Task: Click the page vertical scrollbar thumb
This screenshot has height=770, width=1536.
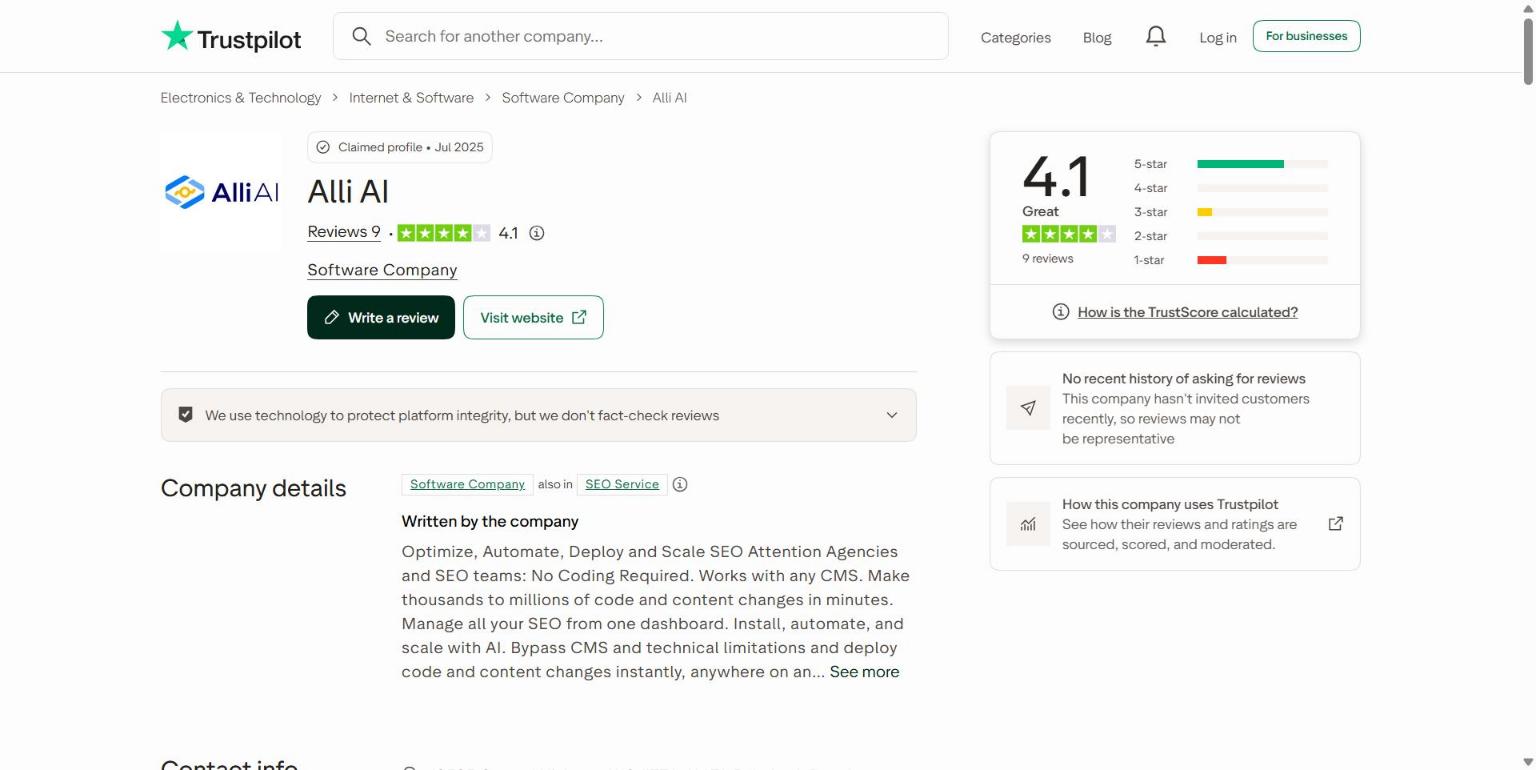Action: pyautogui.click(x=1528, y=50)
